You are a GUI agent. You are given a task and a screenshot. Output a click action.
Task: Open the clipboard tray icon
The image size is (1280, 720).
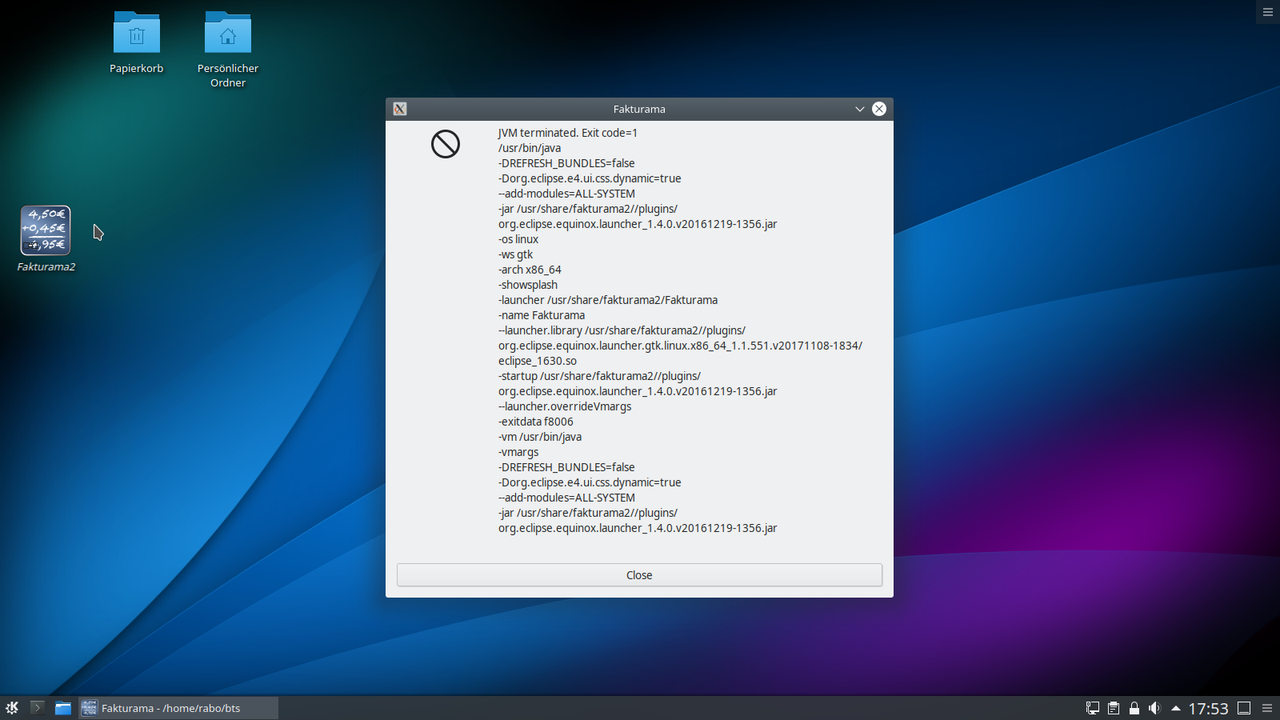point(1113,708)
